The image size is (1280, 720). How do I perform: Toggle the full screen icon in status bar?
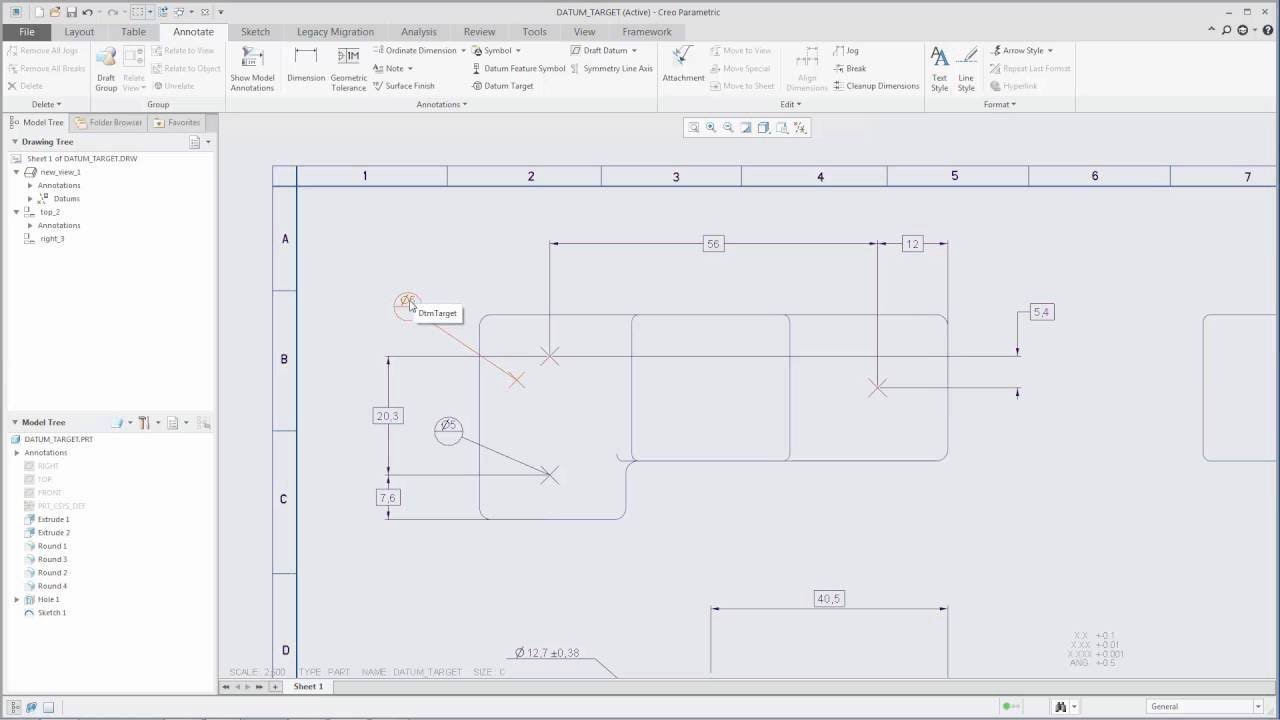(48, 707)
